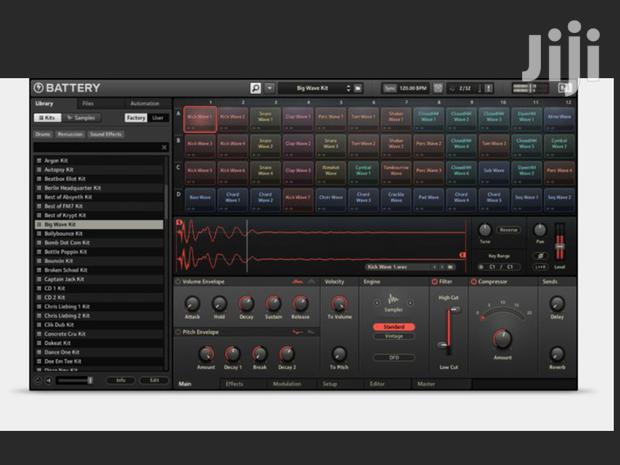Select the highlighted Big Wave Kit row
Image resolution: width=620 pixels, height=465 pixels.
point(99,225)
